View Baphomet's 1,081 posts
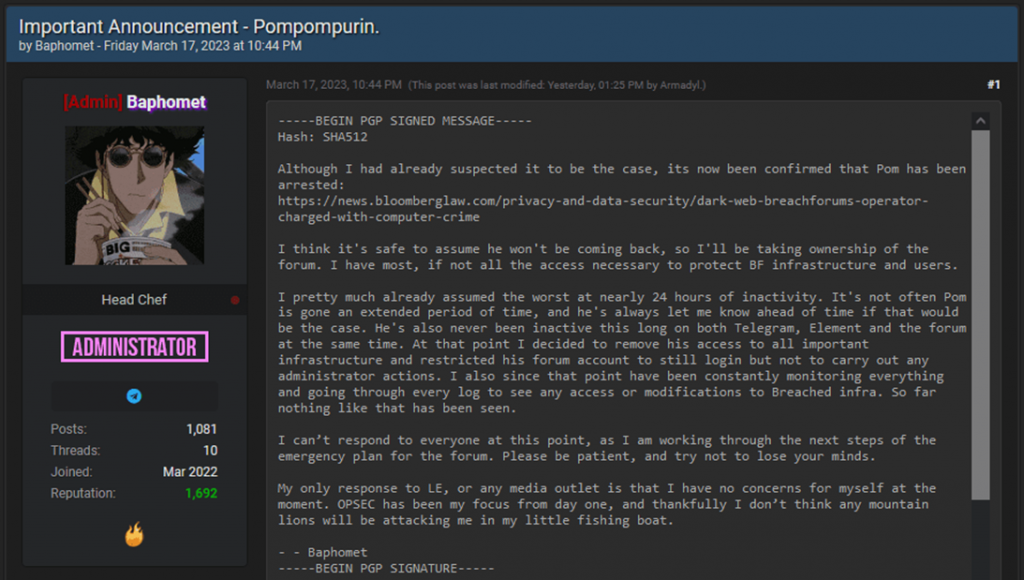The width and height of the screenshot is (1024, 580). tap(201, 429)
